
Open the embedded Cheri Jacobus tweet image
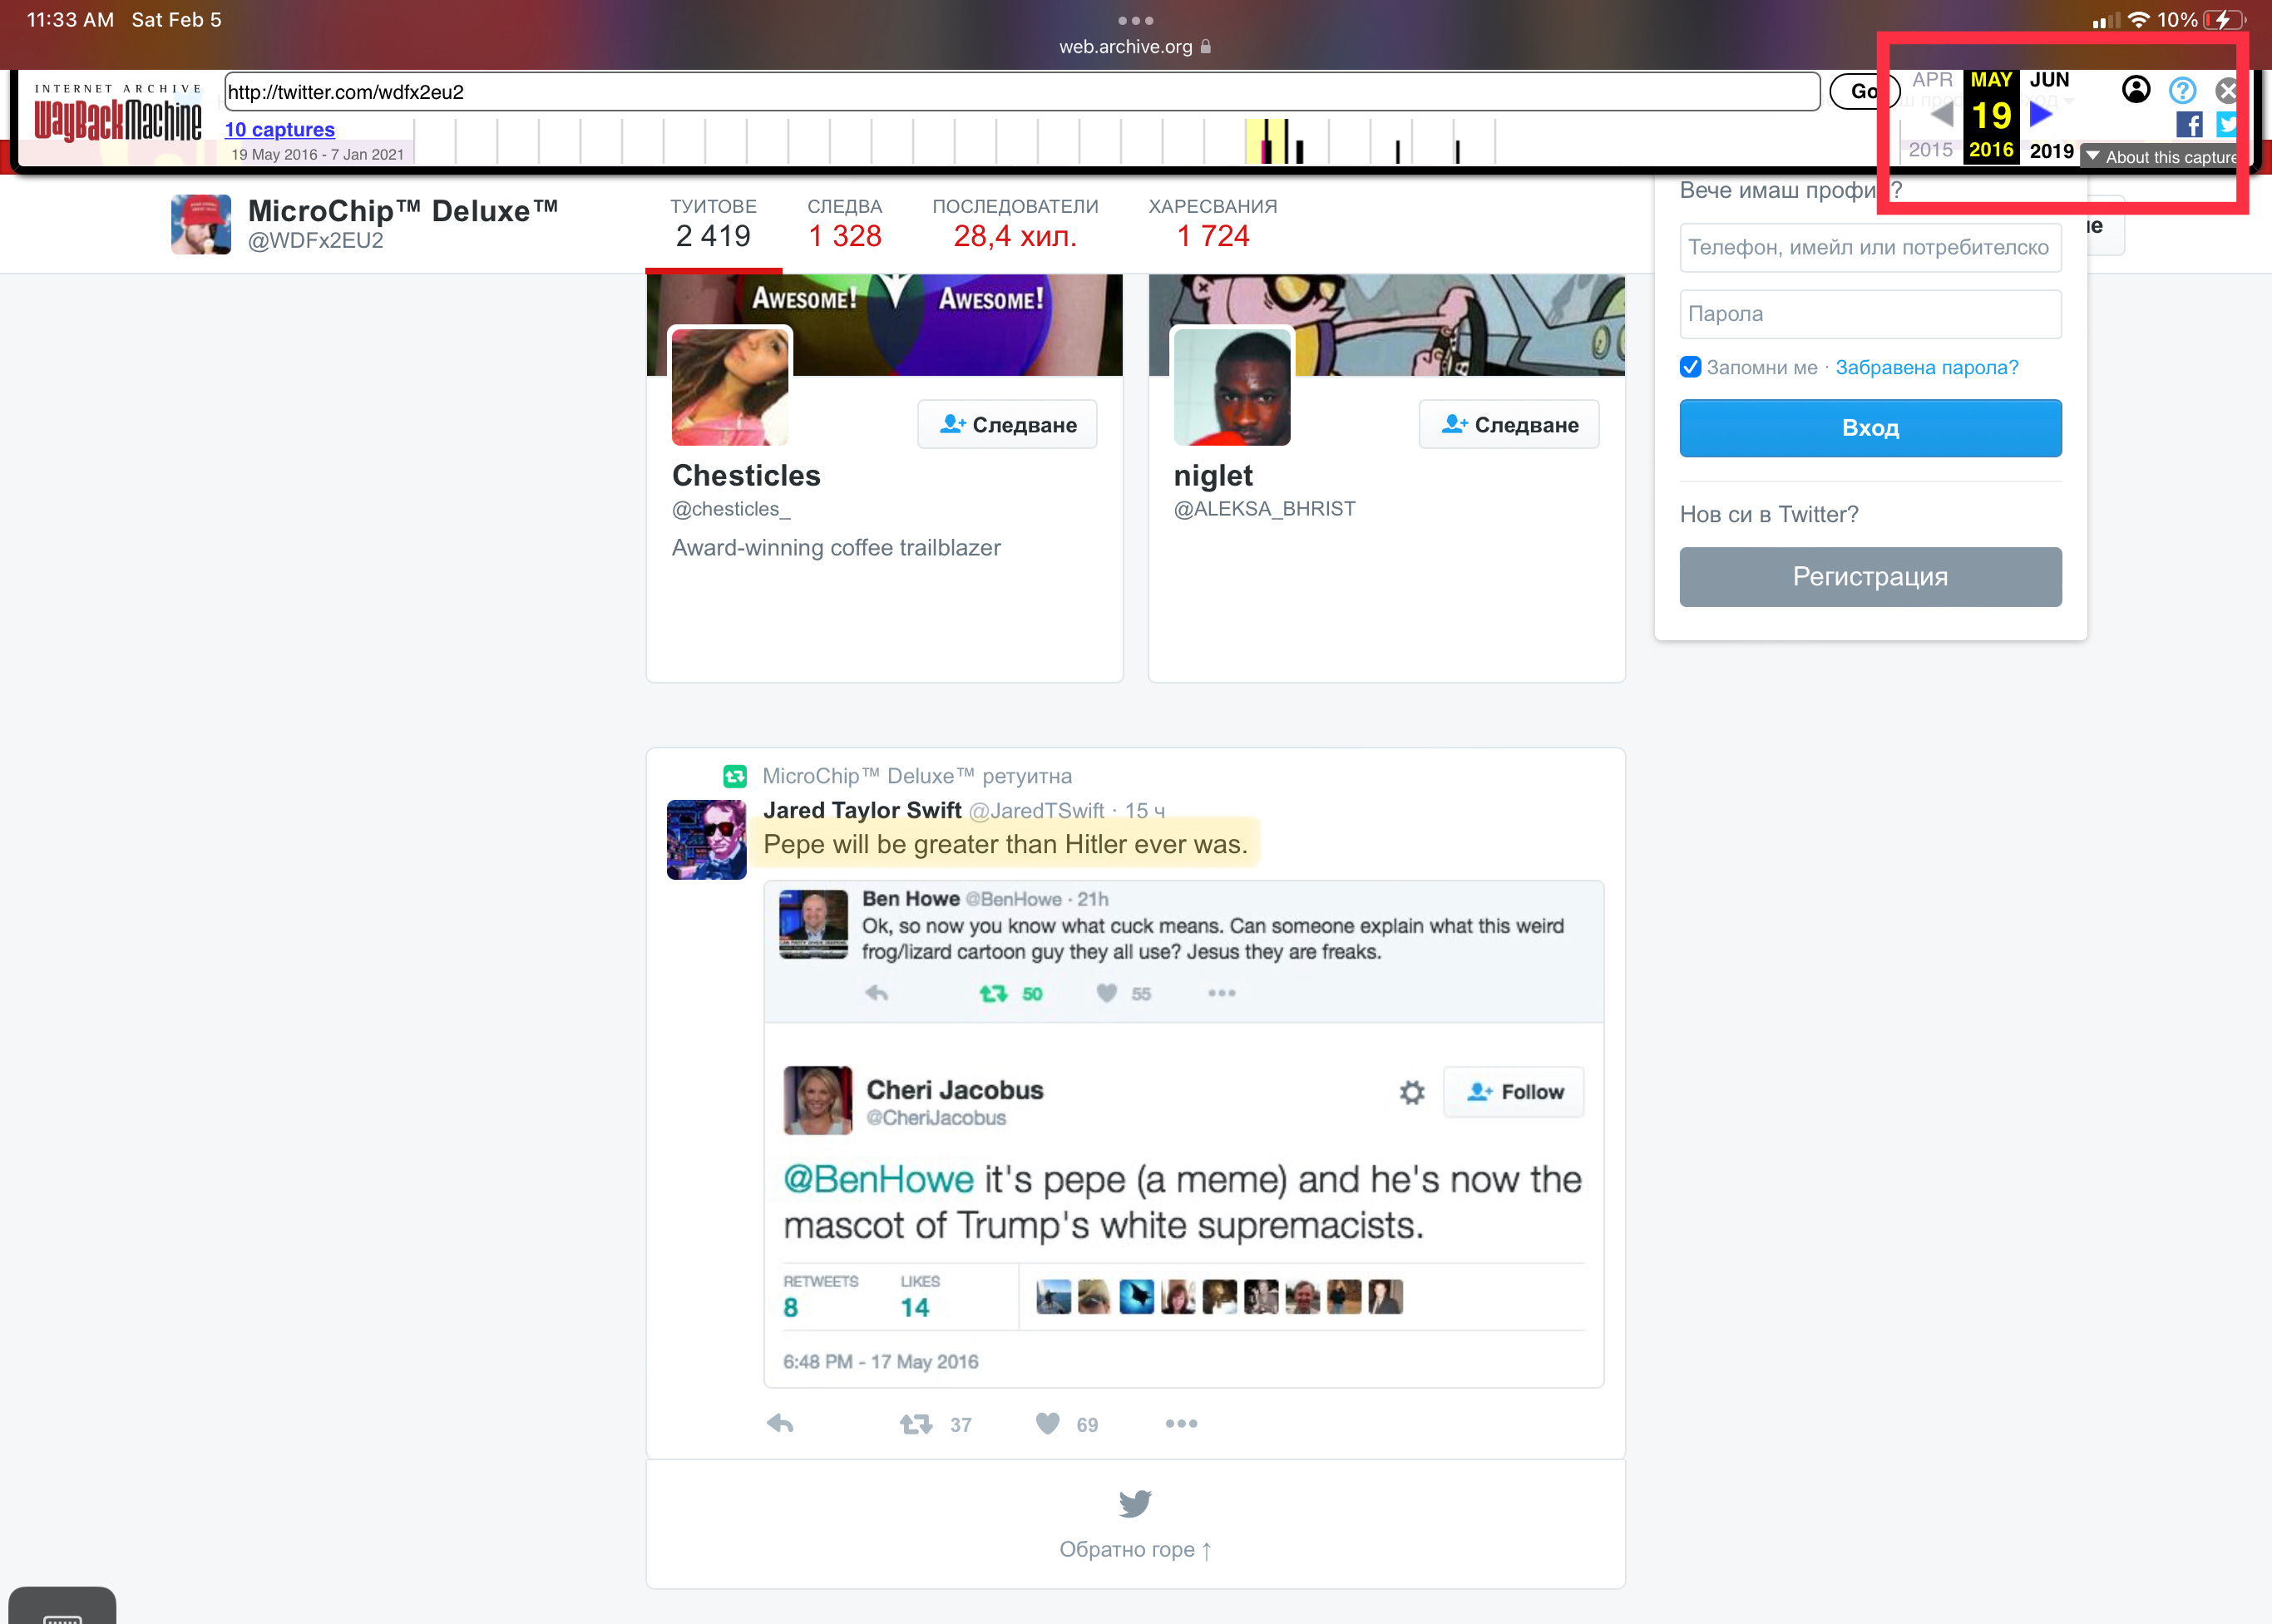coord(1183,1134)
